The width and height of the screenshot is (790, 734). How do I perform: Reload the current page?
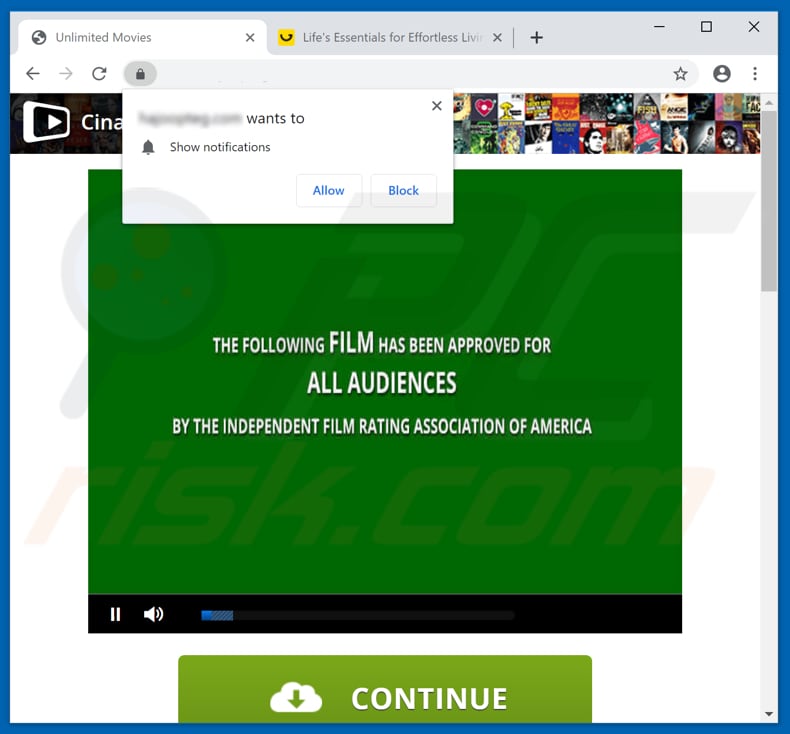(99, 74)
